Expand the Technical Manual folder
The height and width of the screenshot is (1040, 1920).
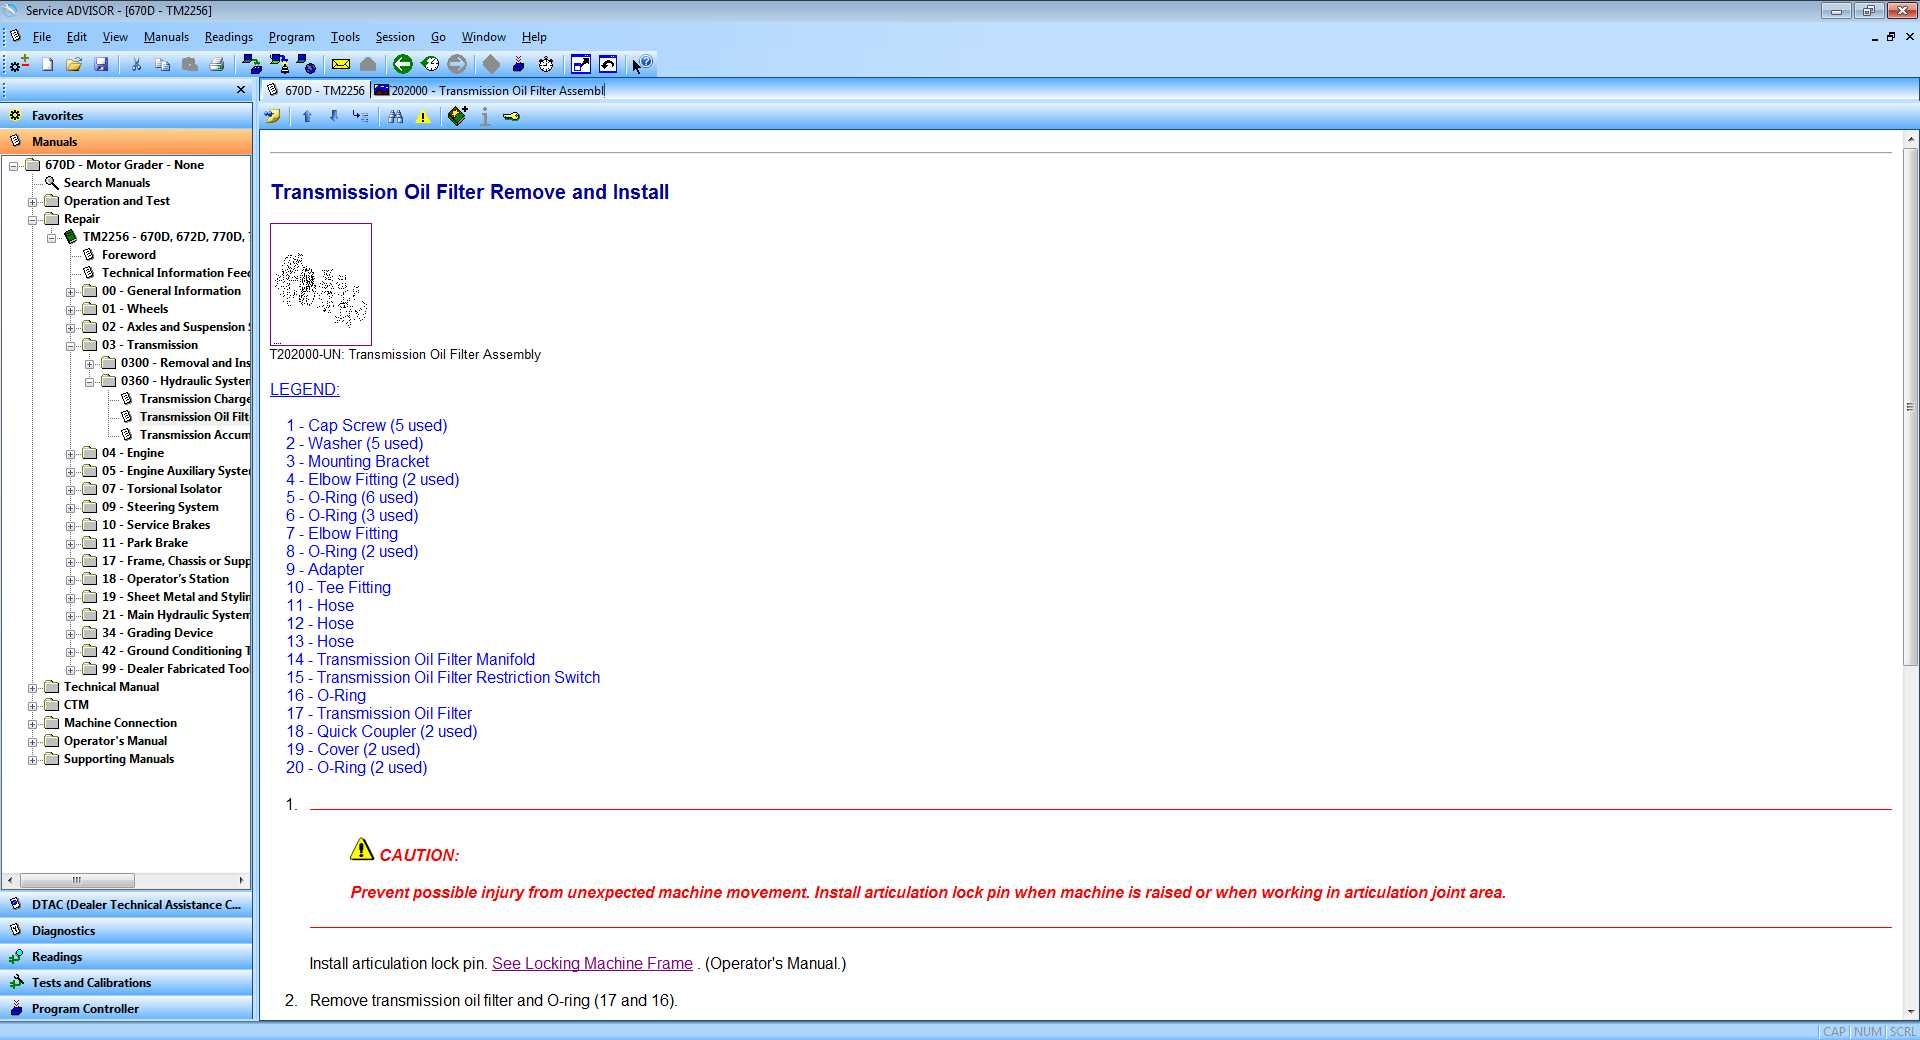[33, 688]
